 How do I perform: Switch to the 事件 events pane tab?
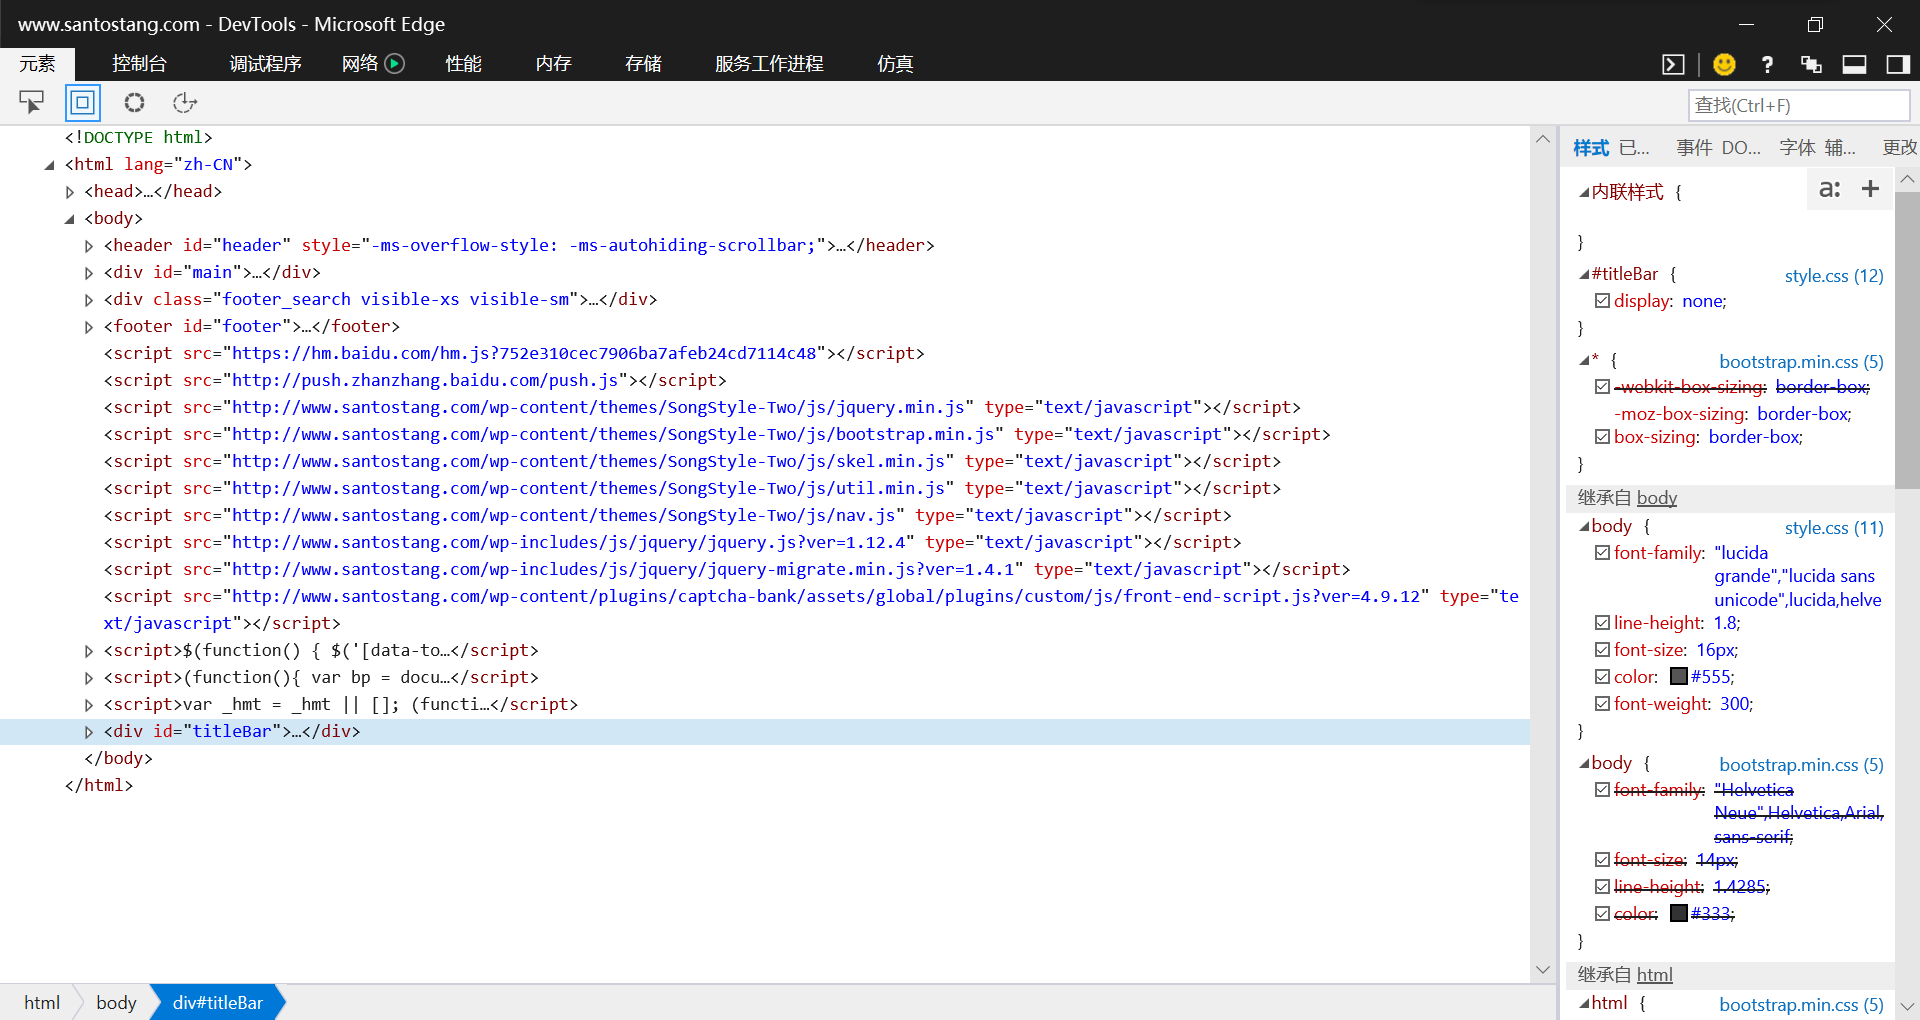pyautogui.click(x=1694, y=148)
